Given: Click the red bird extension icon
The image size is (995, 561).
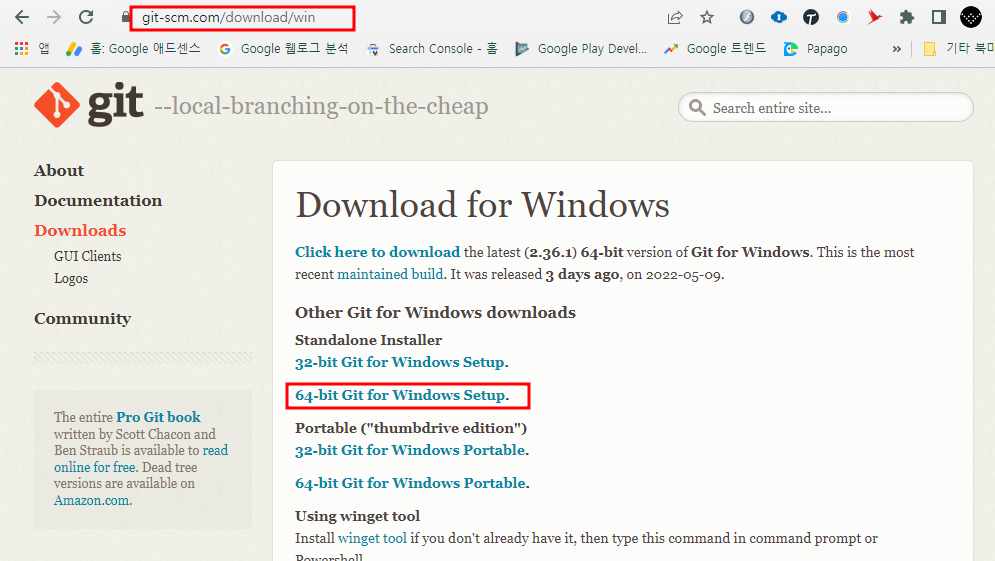Looking at the screenshot, I should (874, 17).
